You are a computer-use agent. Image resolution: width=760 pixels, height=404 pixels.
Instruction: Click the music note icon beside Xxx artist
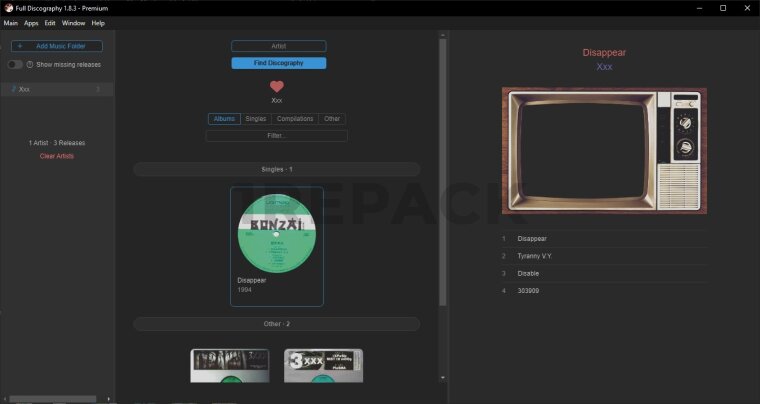click(13, 89)
